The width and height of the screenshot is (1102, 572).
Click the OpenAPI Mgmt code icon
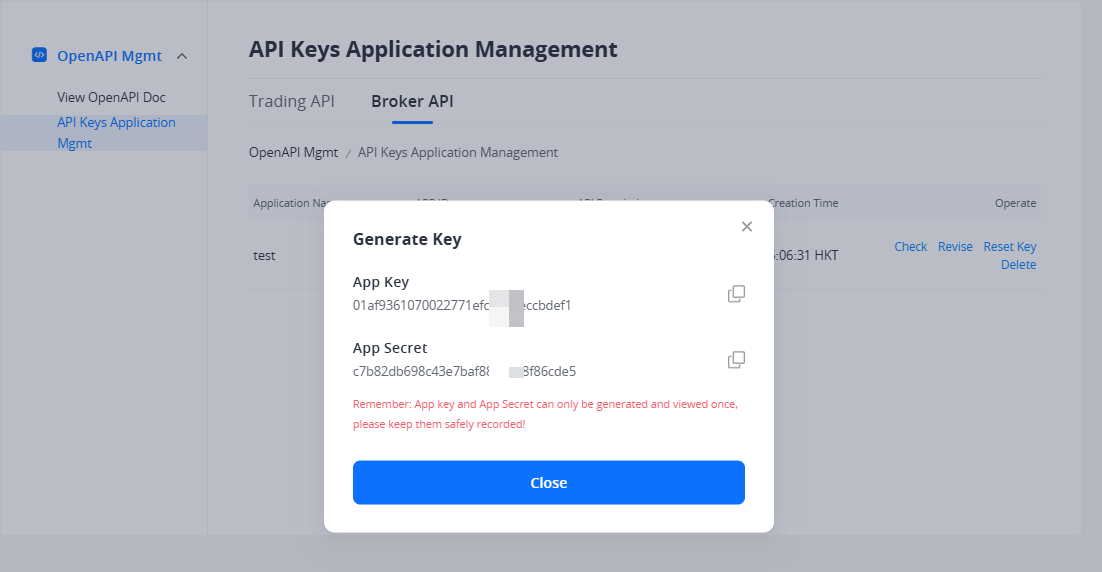[39, 56]
